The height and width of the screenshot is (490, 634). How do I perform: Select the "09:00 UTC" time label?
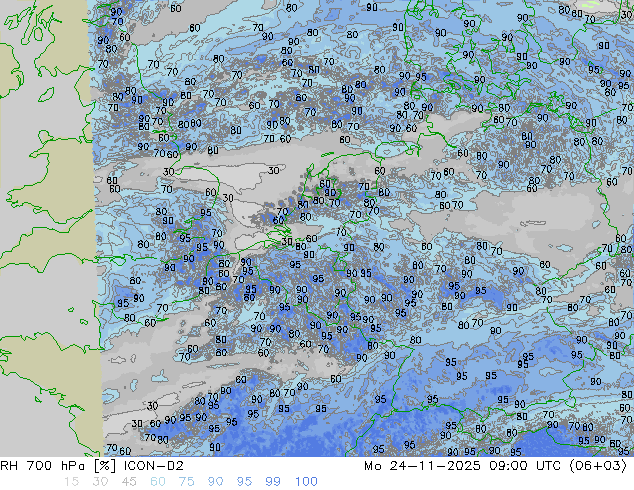pyautogui.click(x=525, y=466)
